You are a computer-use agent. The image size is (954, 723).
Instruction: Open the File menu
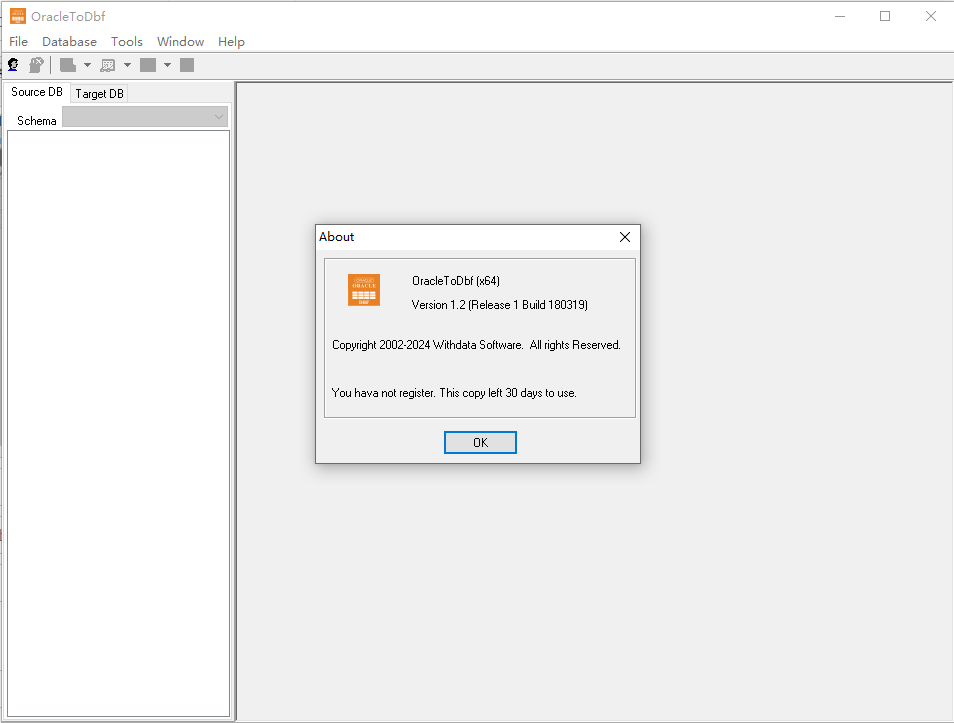18,41
